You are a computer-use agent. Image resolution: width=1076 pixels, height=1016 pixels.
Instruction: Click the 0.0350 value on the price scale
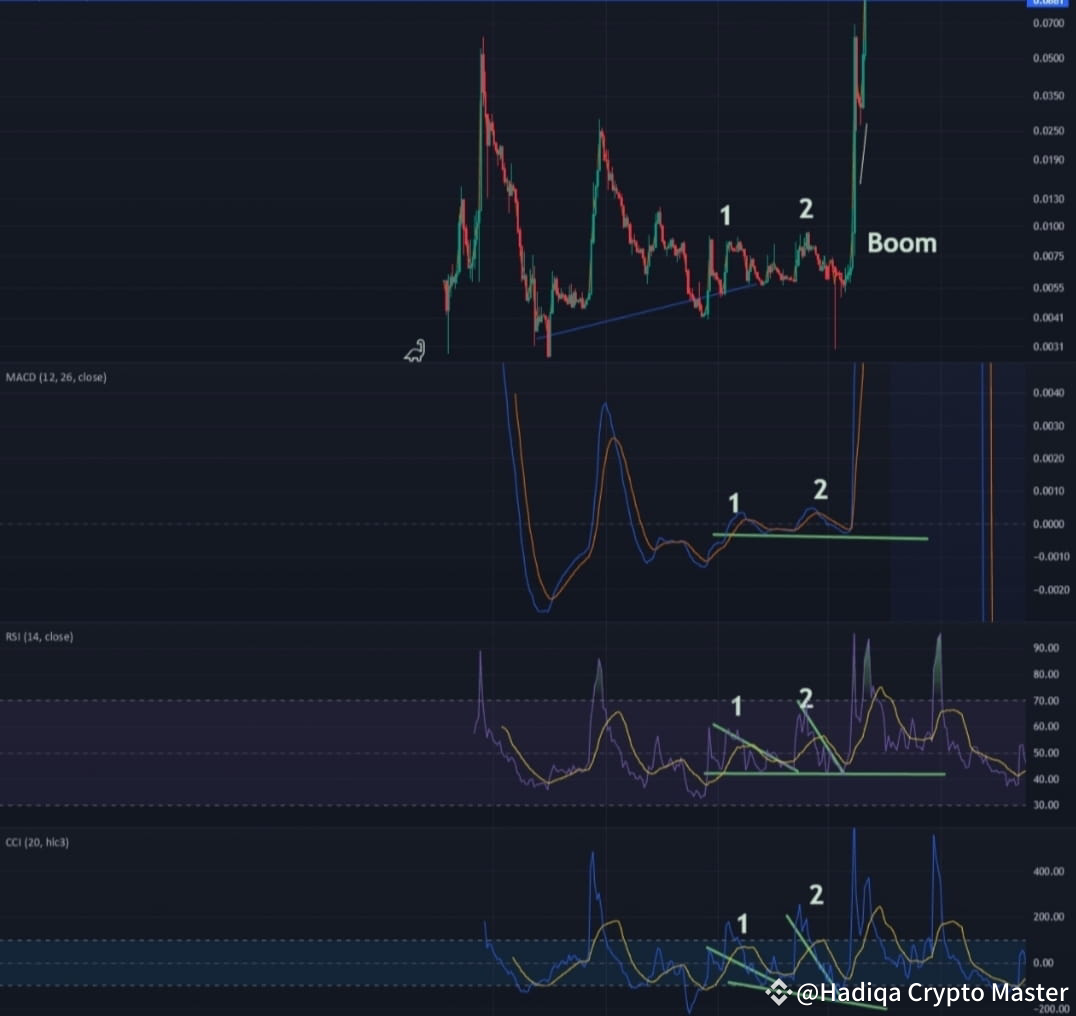pyautogui.click(x=1048, y=95)
